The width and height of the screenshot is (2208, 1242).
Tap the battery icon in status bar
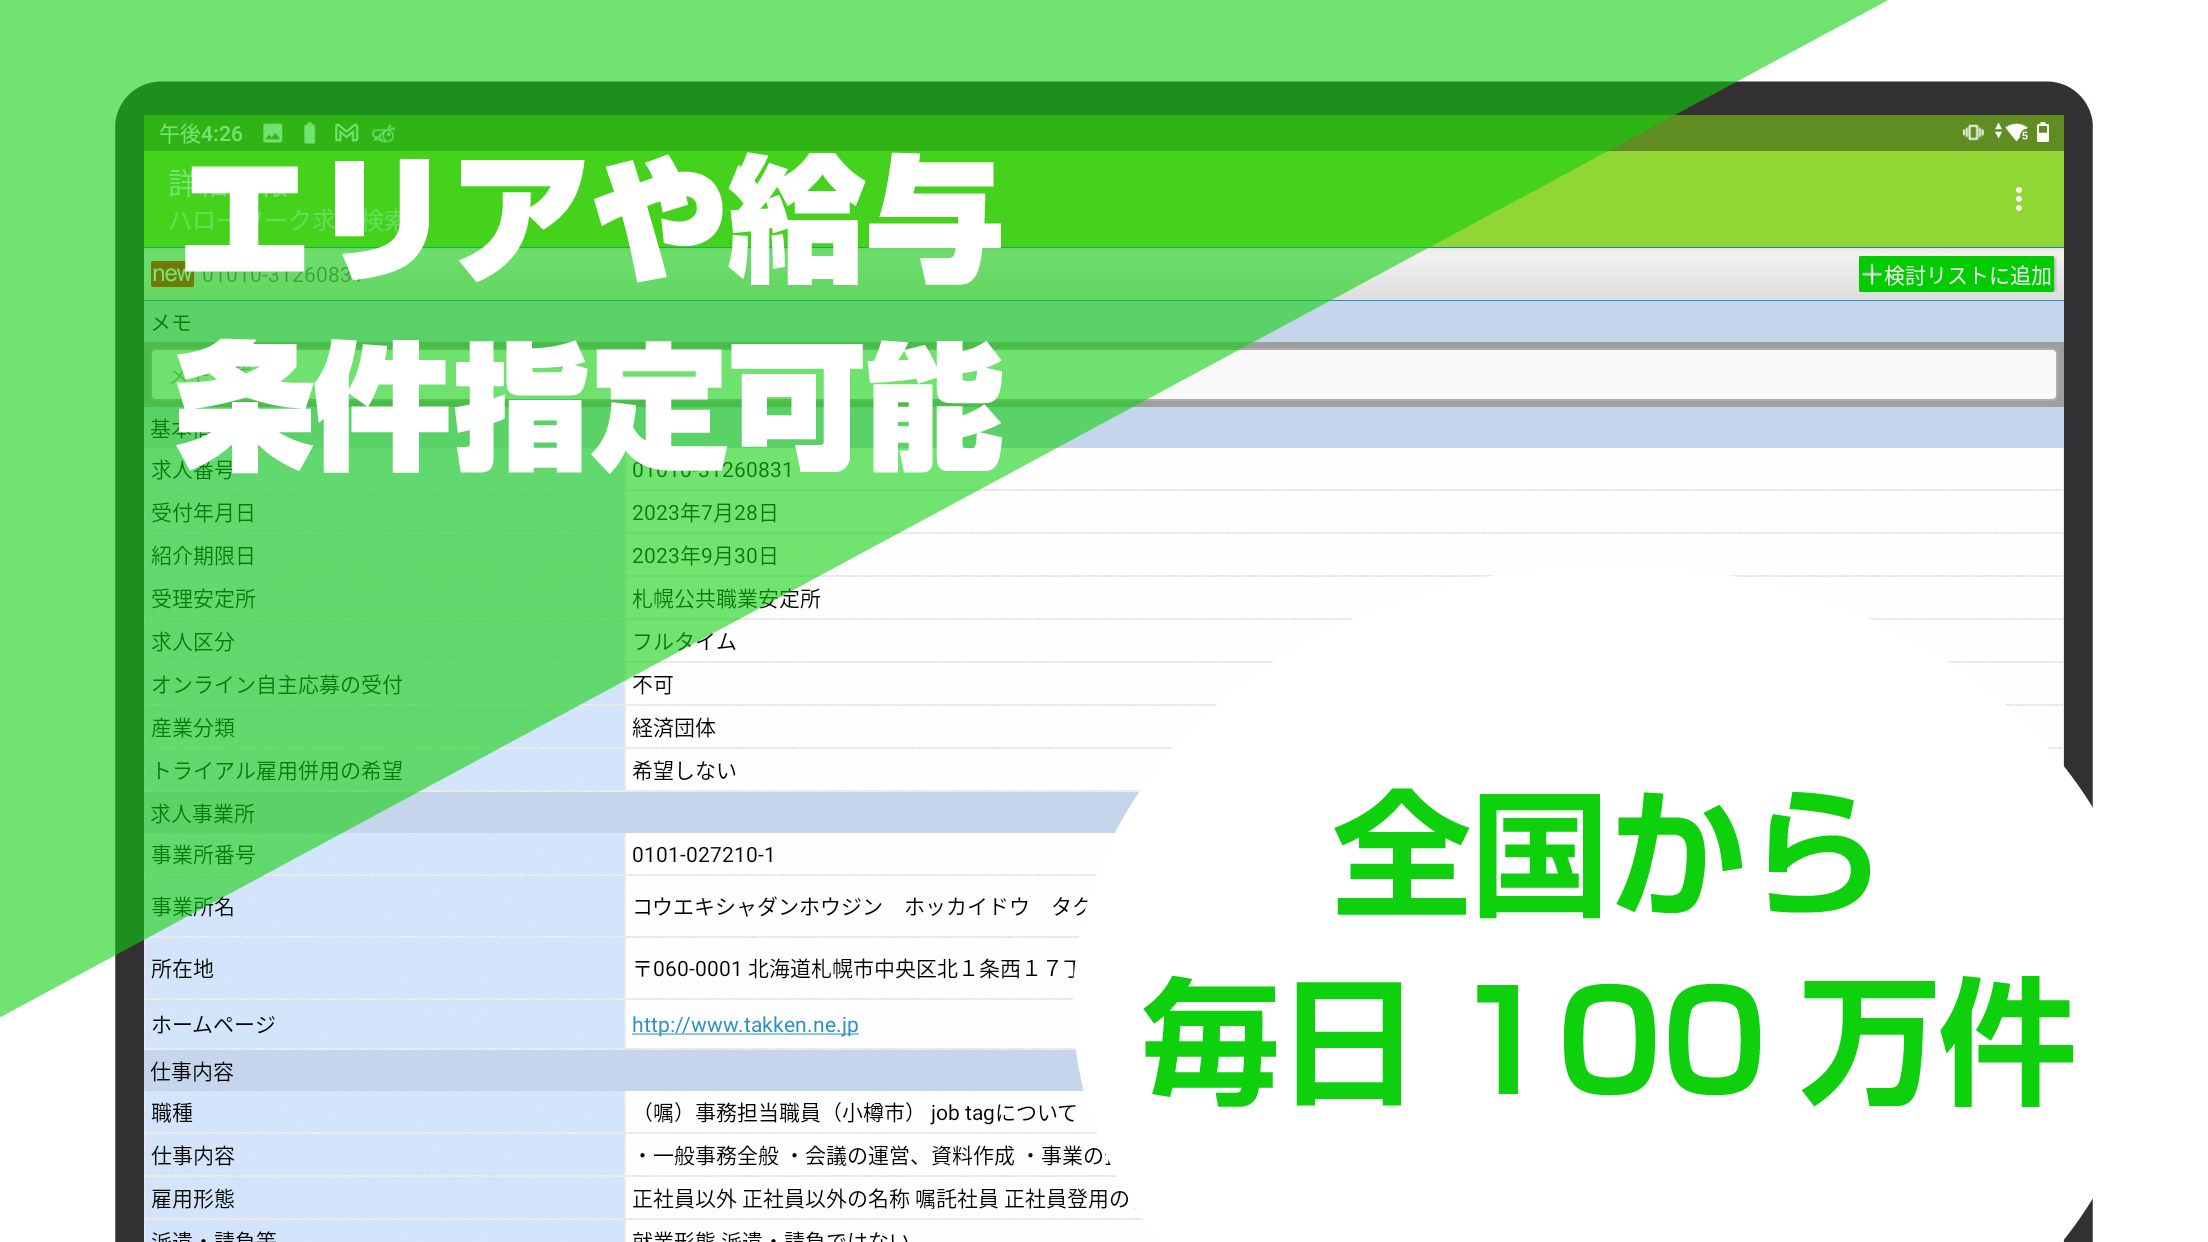coord(2043,132)
